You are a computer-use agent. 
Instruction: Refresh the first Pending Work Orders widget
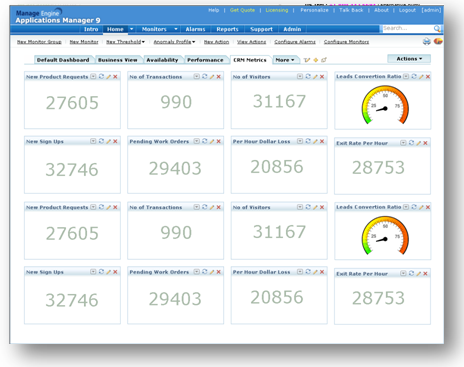coord(205,141)
